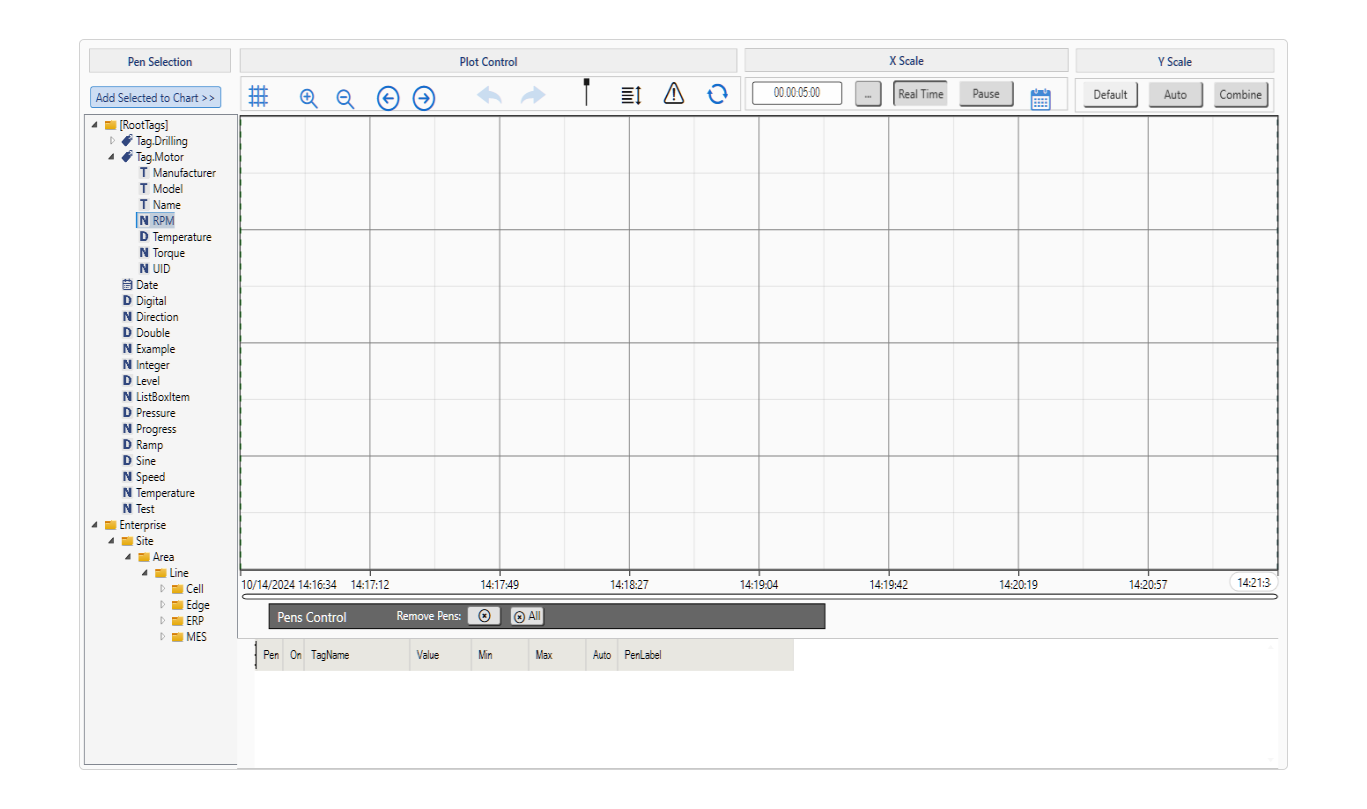Expand the Cell folder
This screenshot has height=809, width=1367.
pyautogui.click(x=163, y=589)
